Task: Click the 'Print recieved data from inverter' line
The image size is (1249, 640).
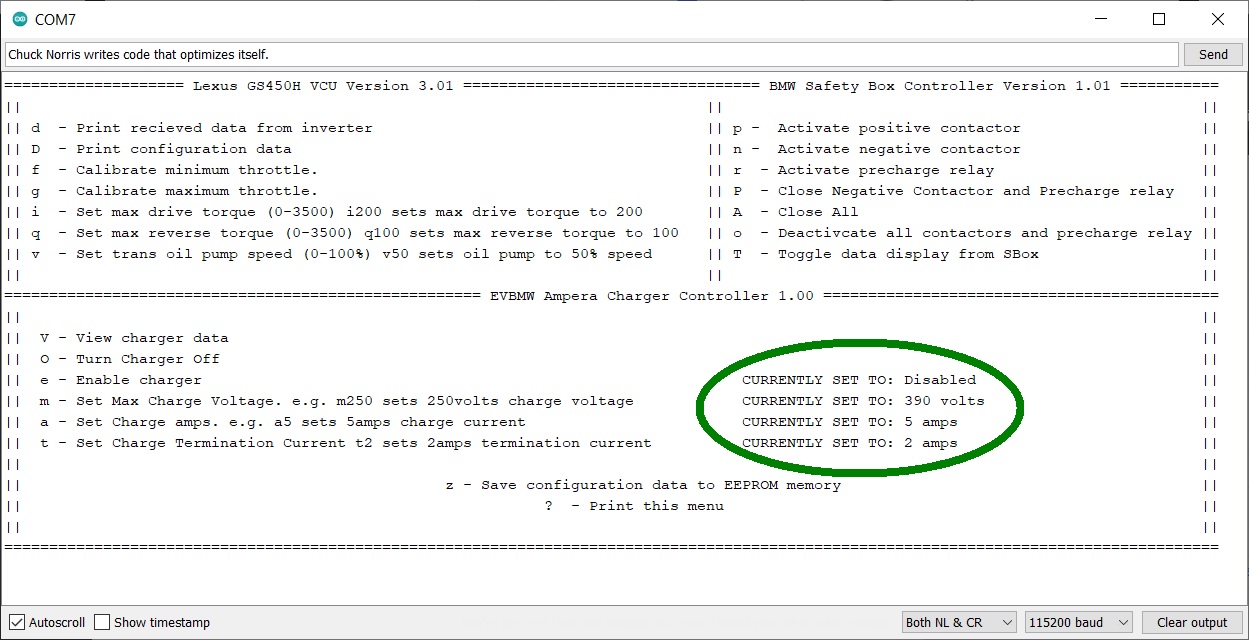Action: [202, 128]
